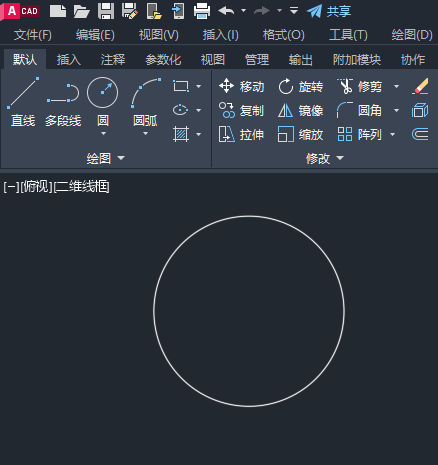Expand the 圆弧 arc options arrow

[145, 134]
